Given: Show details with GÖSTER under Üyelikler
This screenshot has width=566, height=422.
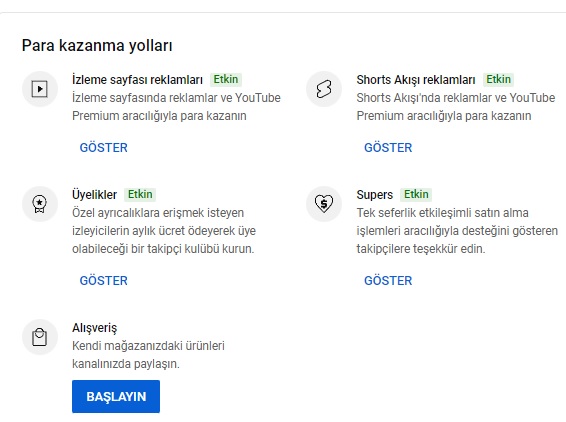Looking at the screenshot, I should tap(104, 280).
